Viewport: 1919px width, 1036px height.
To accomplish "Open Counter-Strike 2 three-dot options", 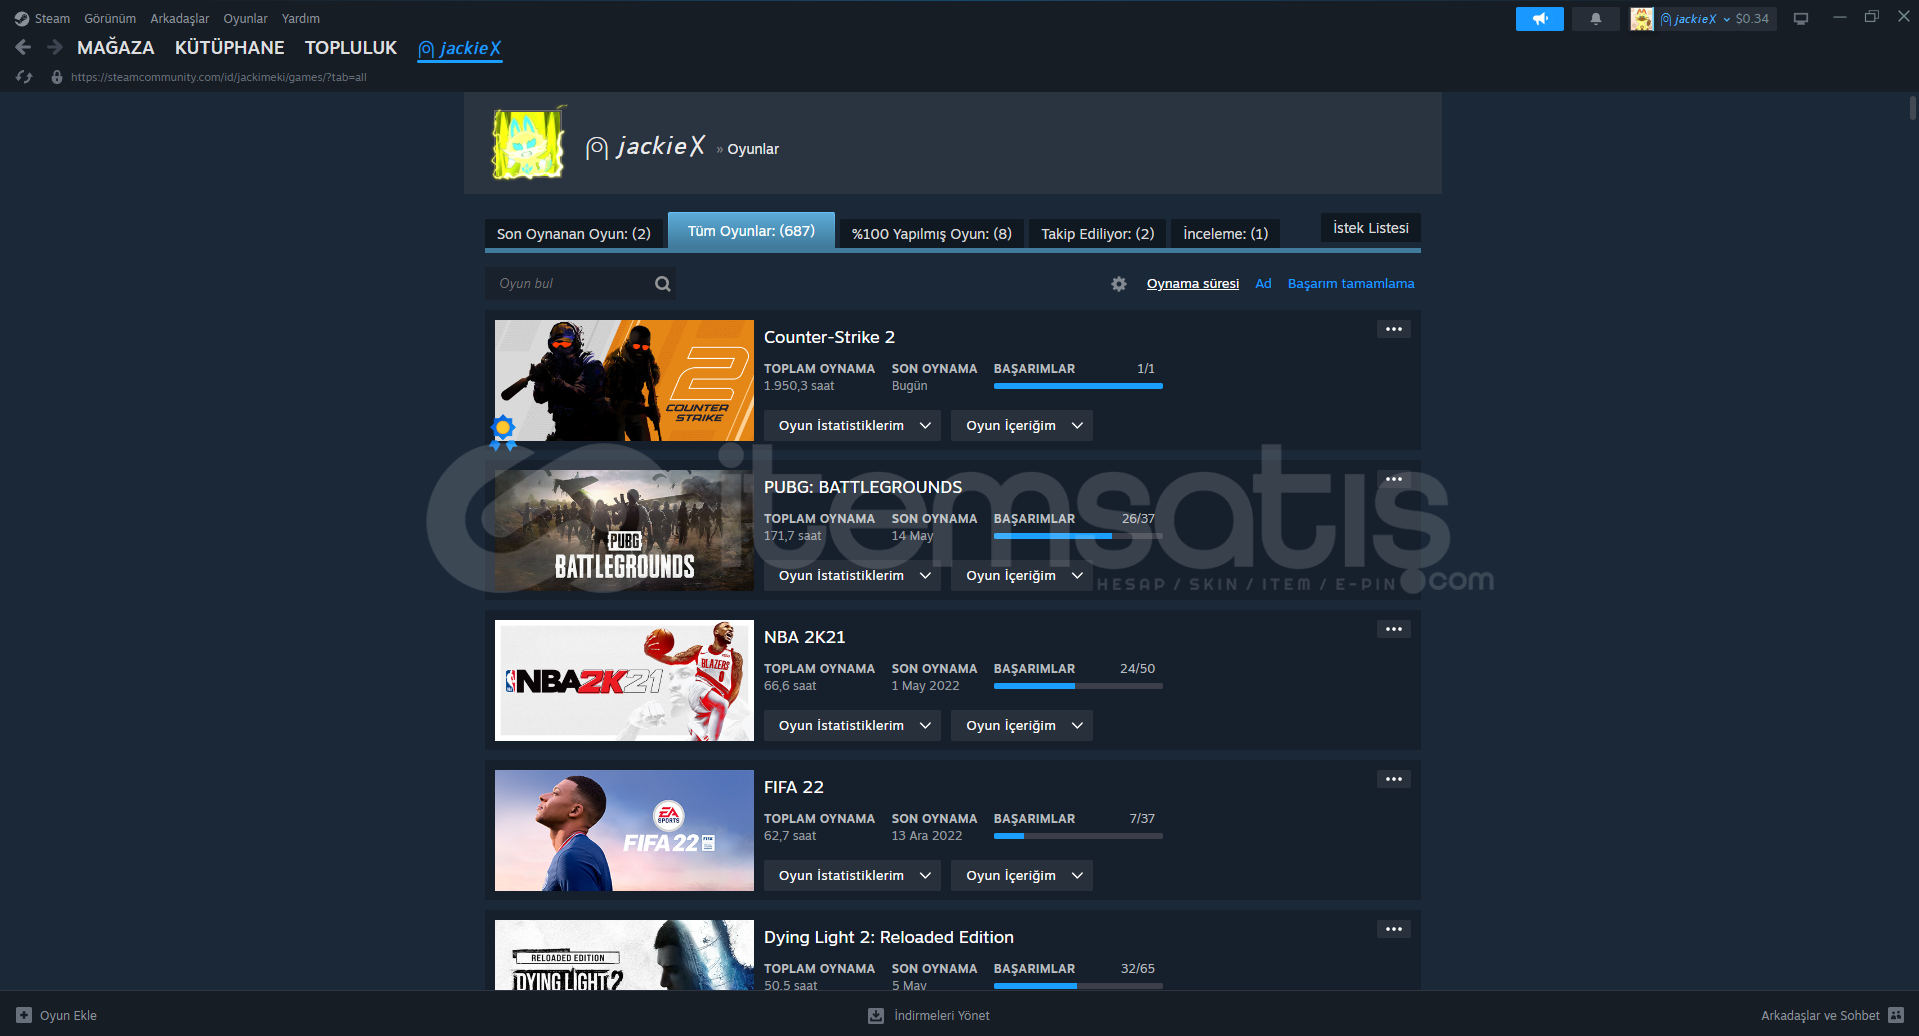I will [x=1394, y=329].
